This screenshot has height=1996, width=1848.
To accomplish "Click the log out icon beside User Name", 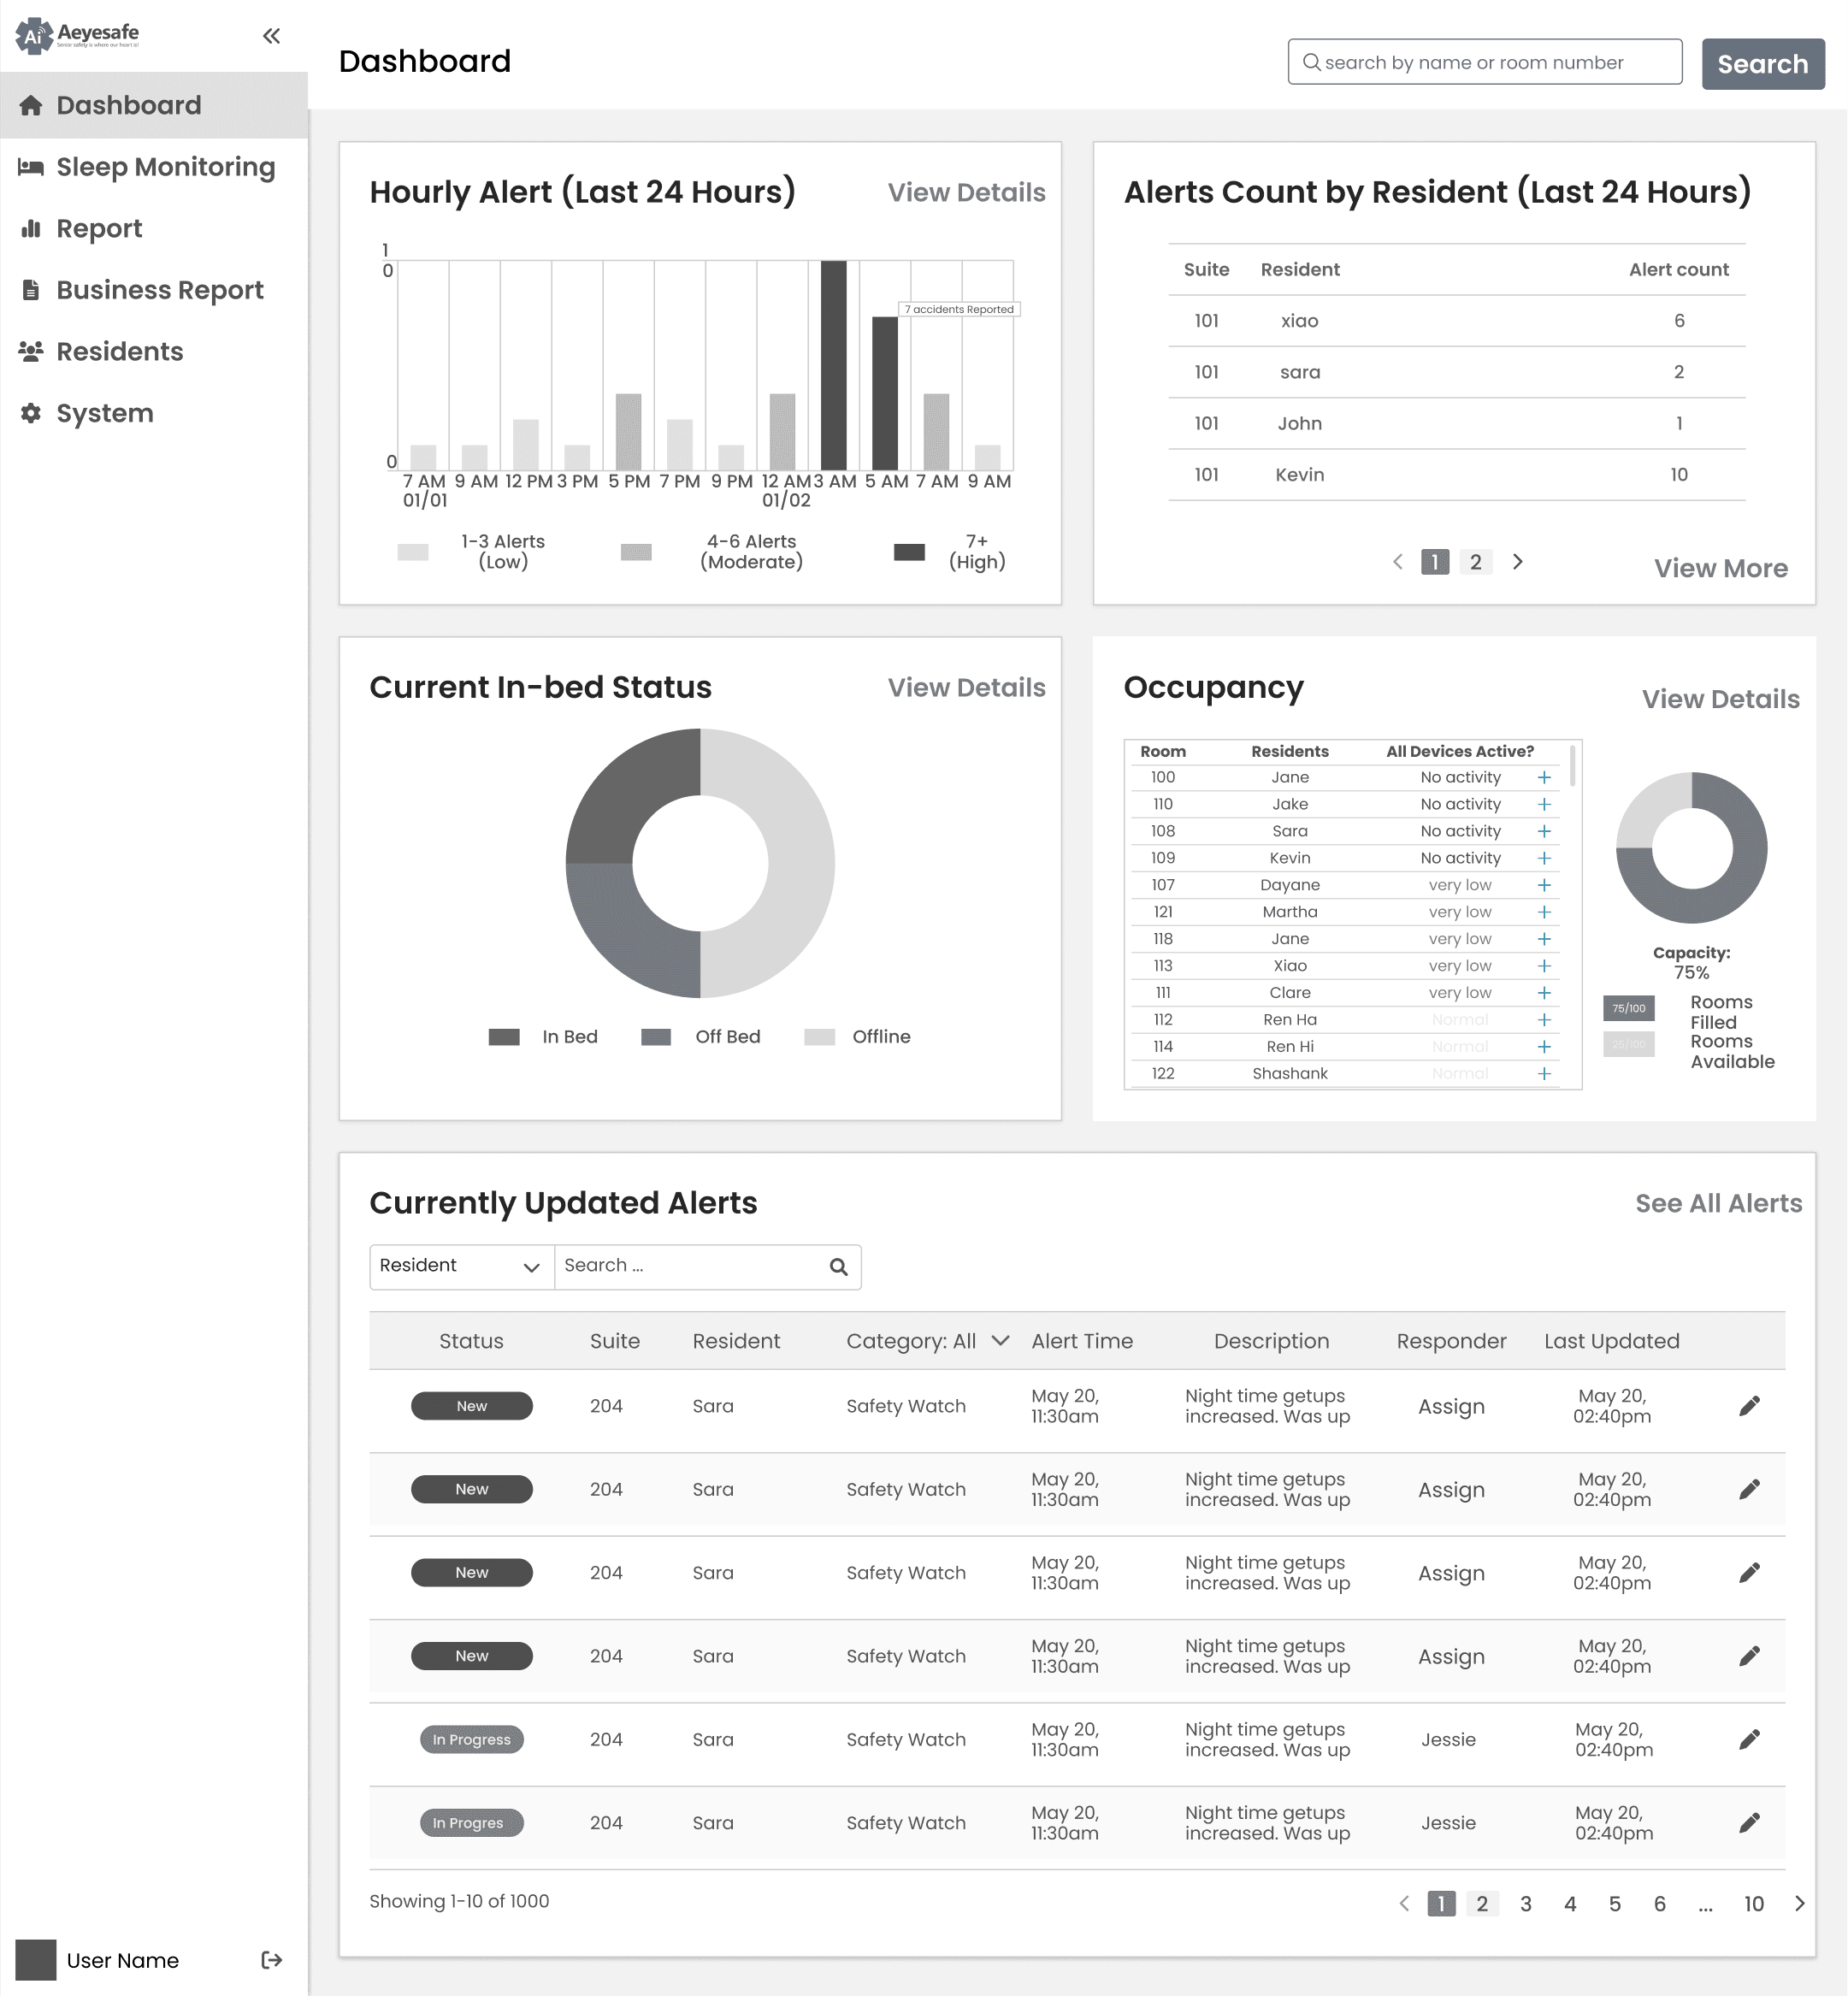I will click(x=271, y=1959).
